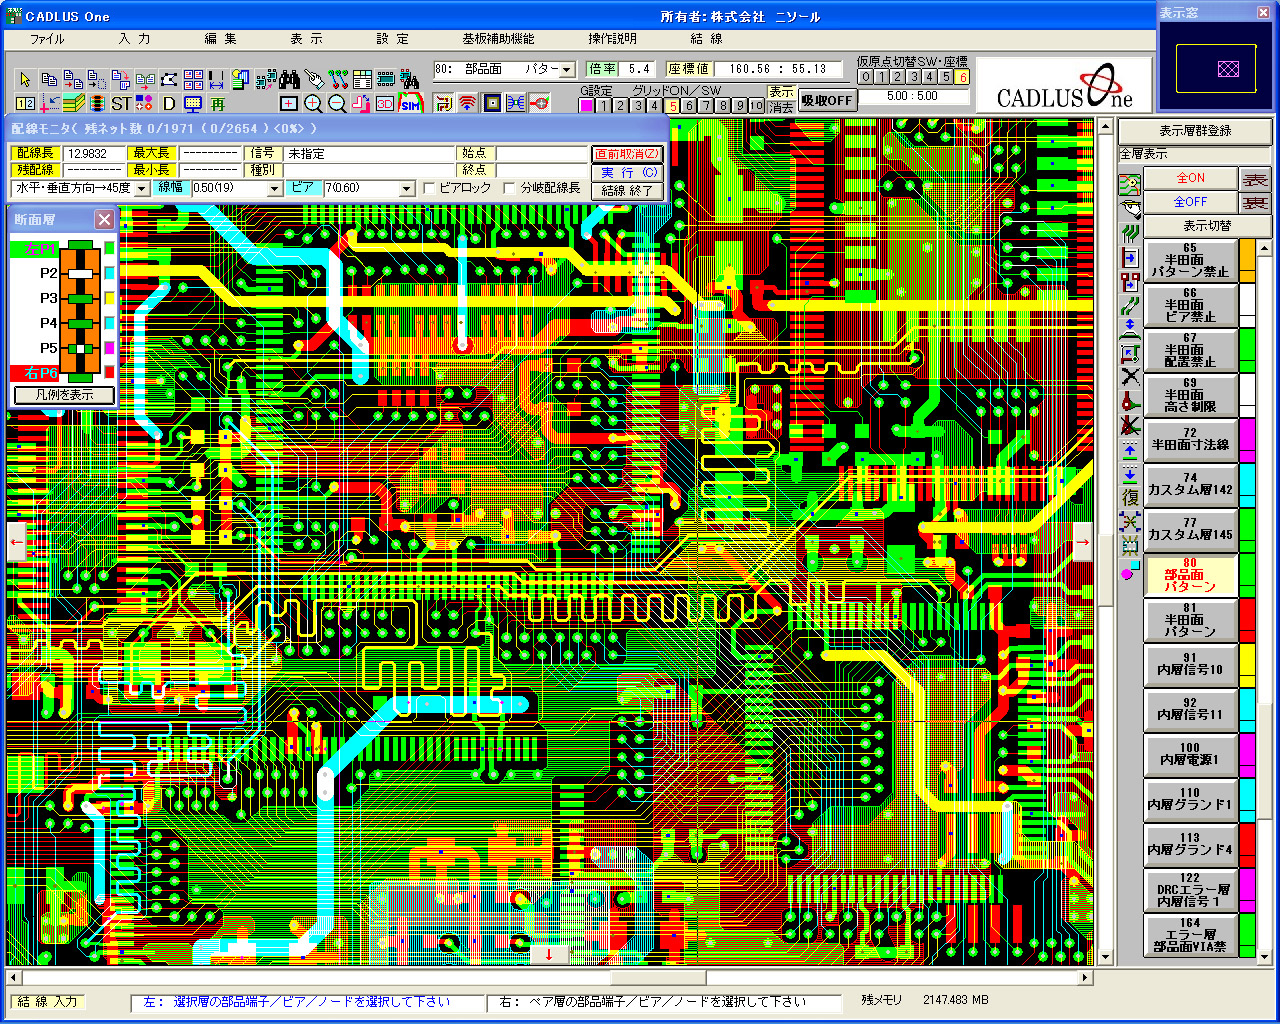Click the cyan swatch beside layer 74
The width and height of the screenshot is (1280, 1024).
click(1247, 486)
